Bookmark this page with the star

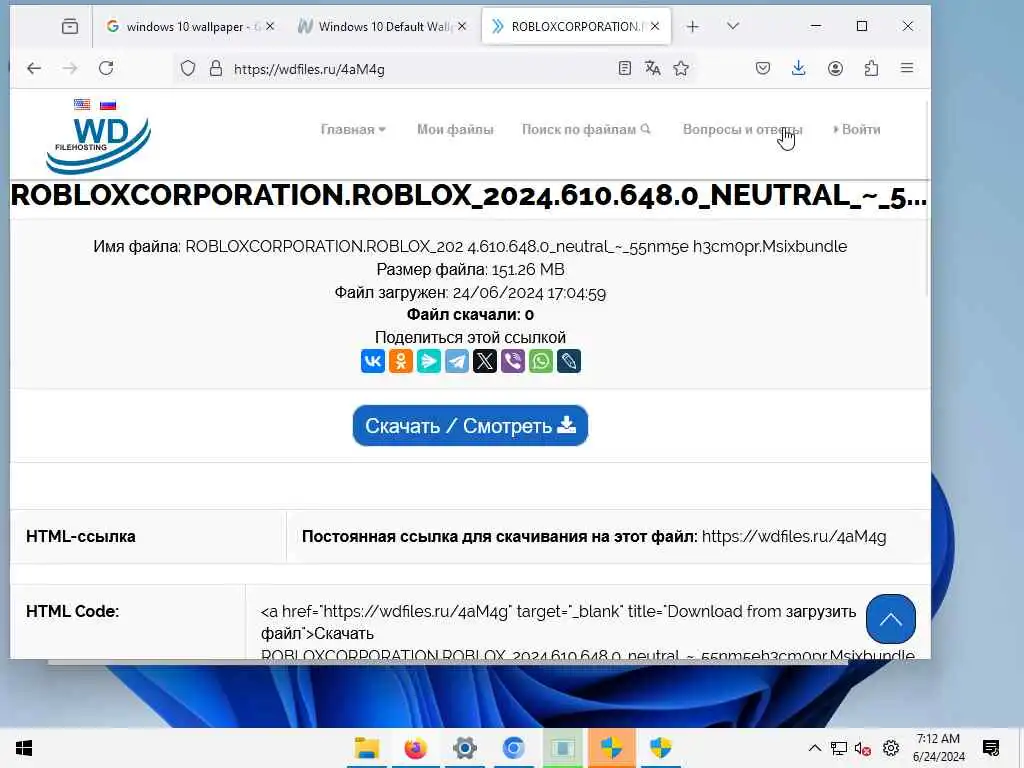coord(681,68)
